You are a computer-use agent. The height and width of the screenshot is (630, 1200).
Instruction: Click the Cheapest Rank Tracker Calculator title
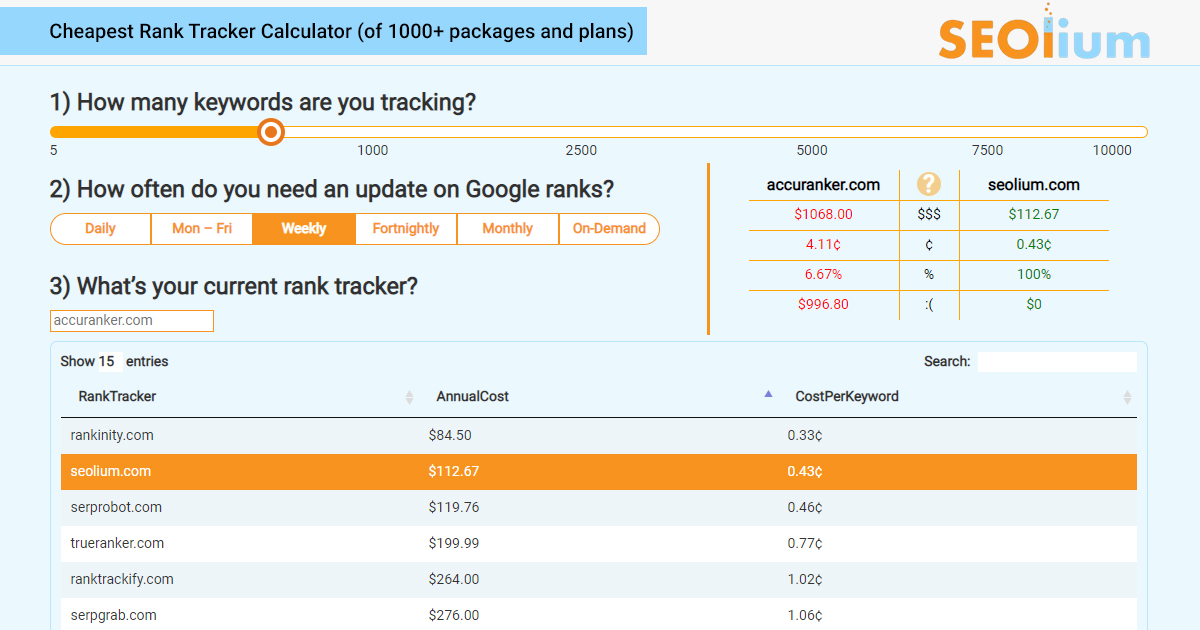(342, 31)
